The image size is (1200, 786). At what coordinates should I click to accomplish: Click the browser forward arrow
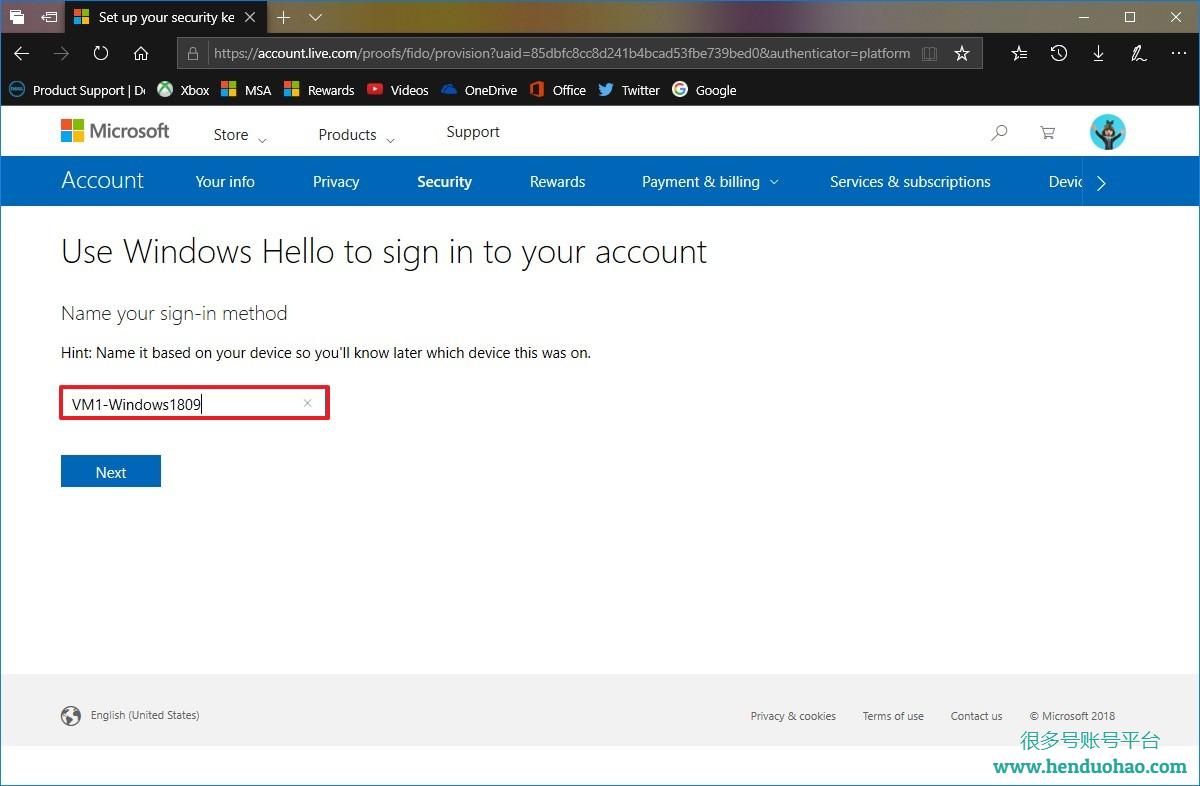[x=61, y=53]
